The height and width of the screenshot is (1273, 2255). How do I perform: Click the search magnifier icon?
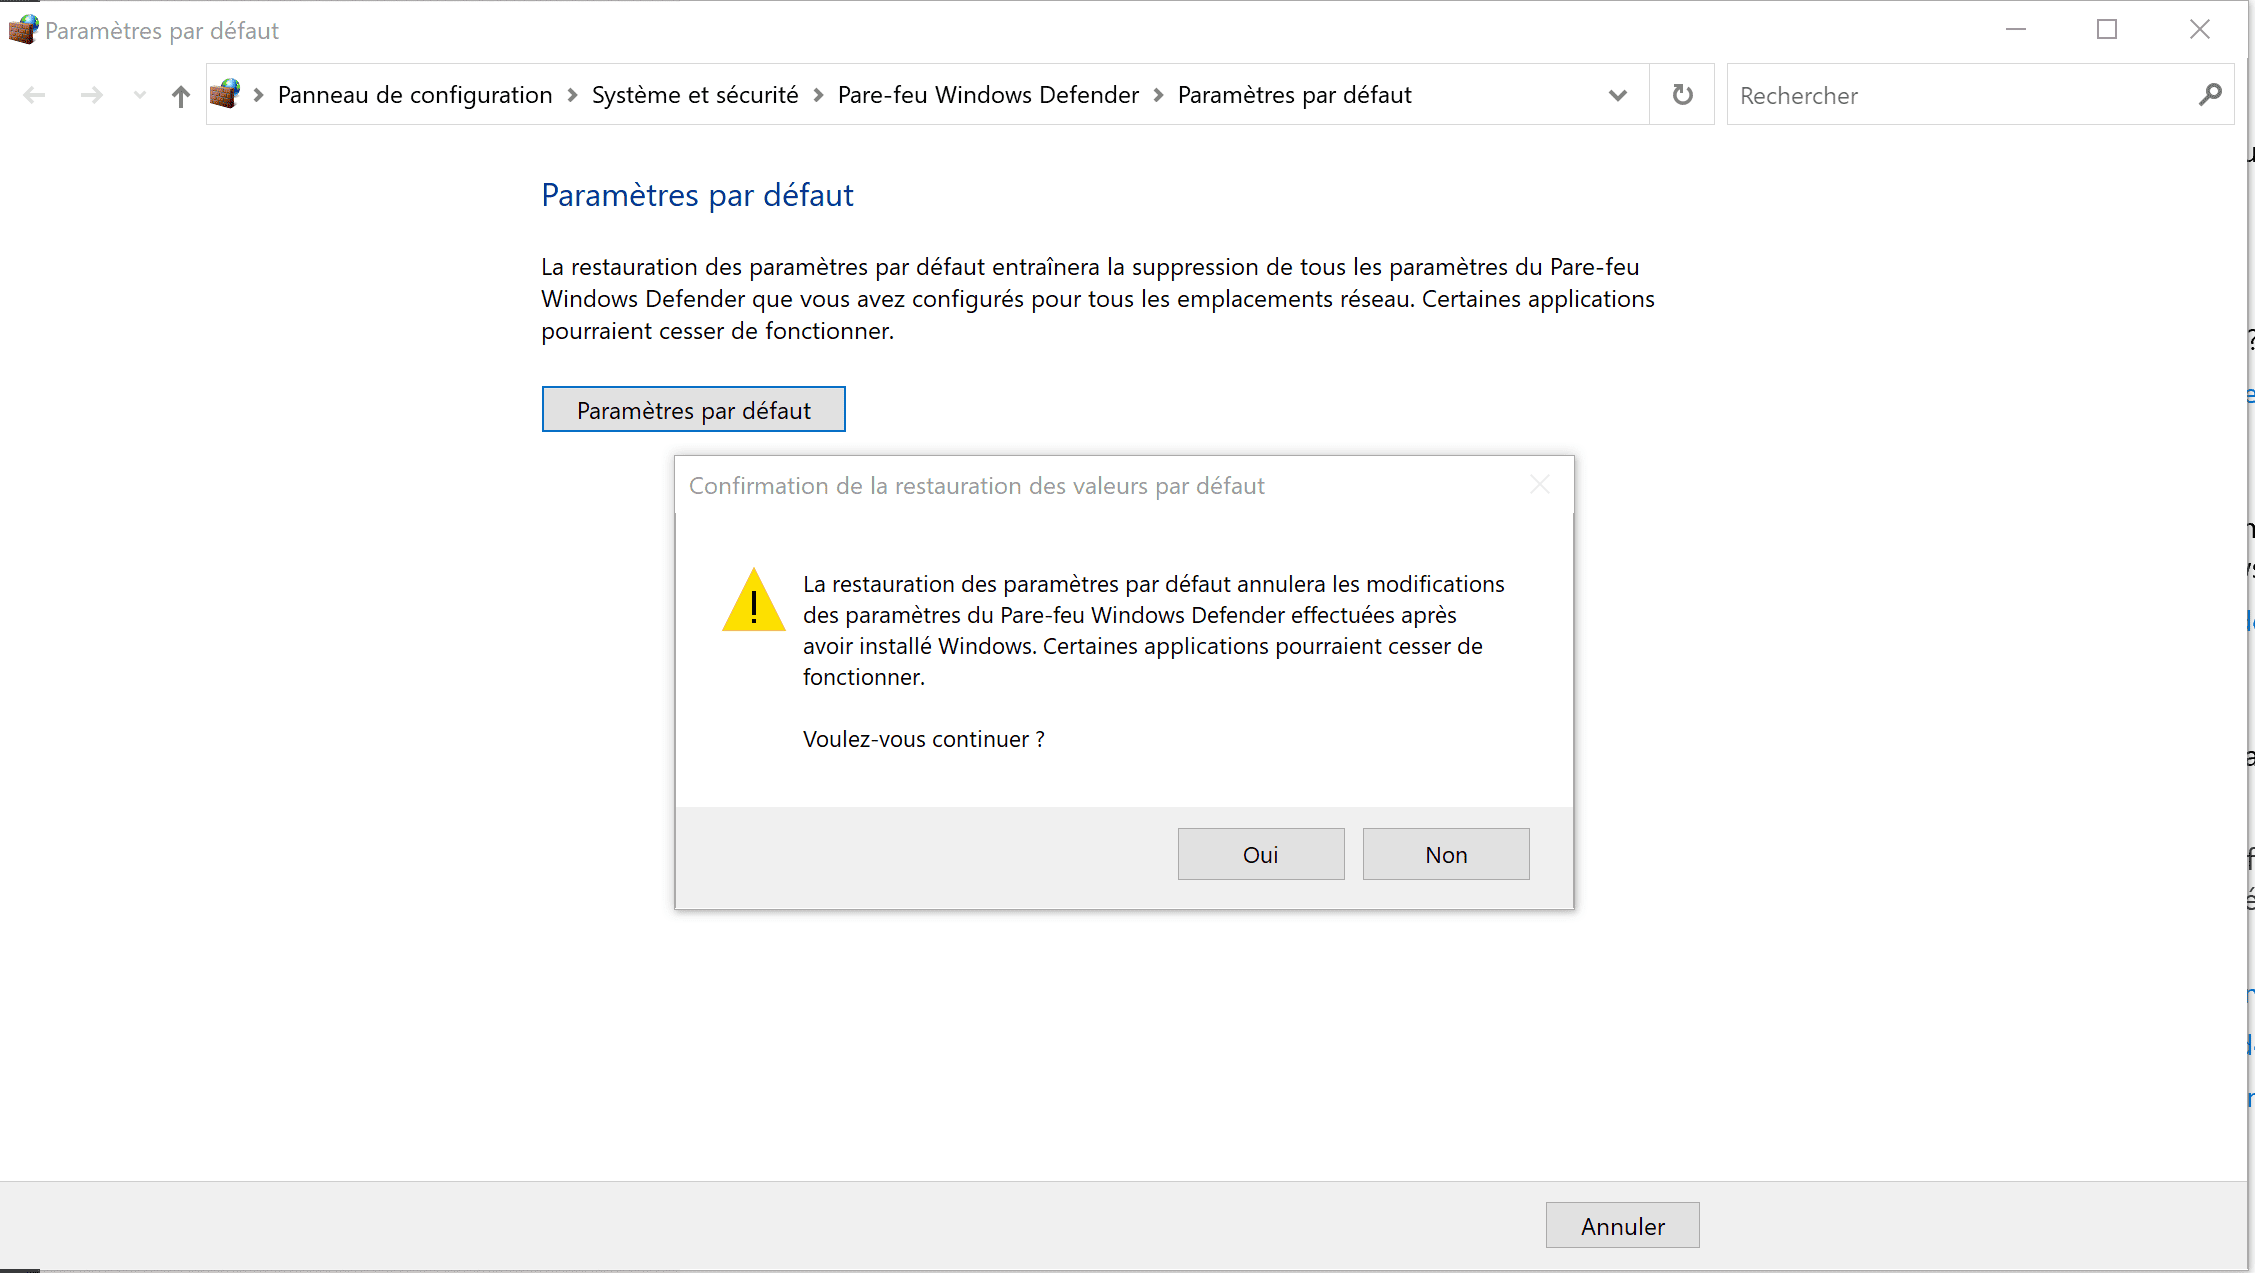[x=2211, y=94]
